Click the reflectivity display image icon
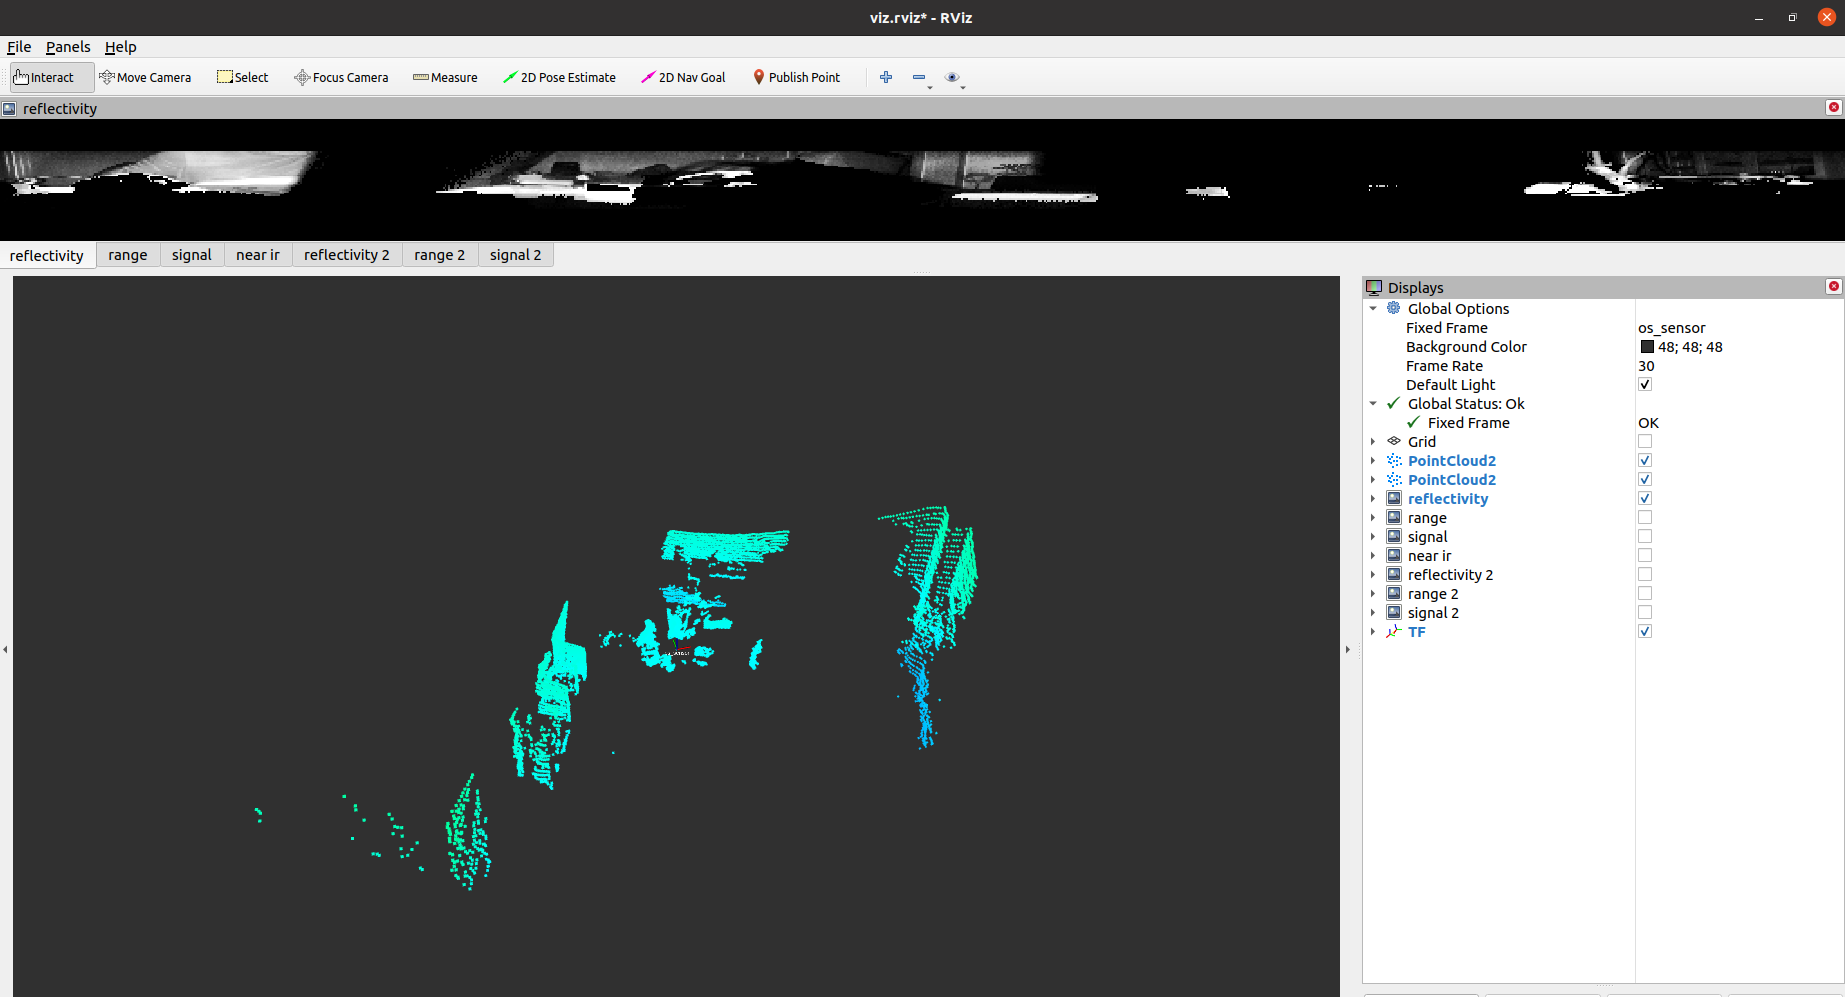Image resolution: width=1845 pixels, height=997 pixels. pyautogui.click(x=1394, y=498)
